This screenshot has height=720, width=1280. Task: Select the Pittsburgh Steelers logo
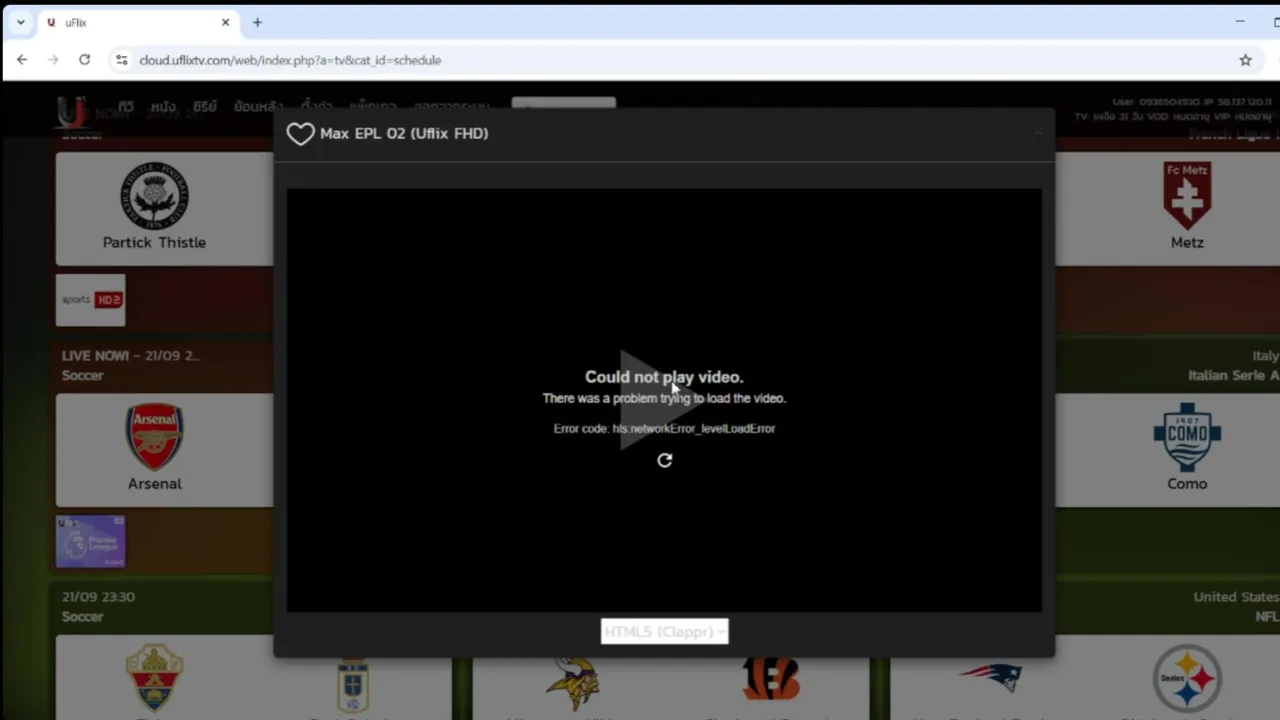1187,679
